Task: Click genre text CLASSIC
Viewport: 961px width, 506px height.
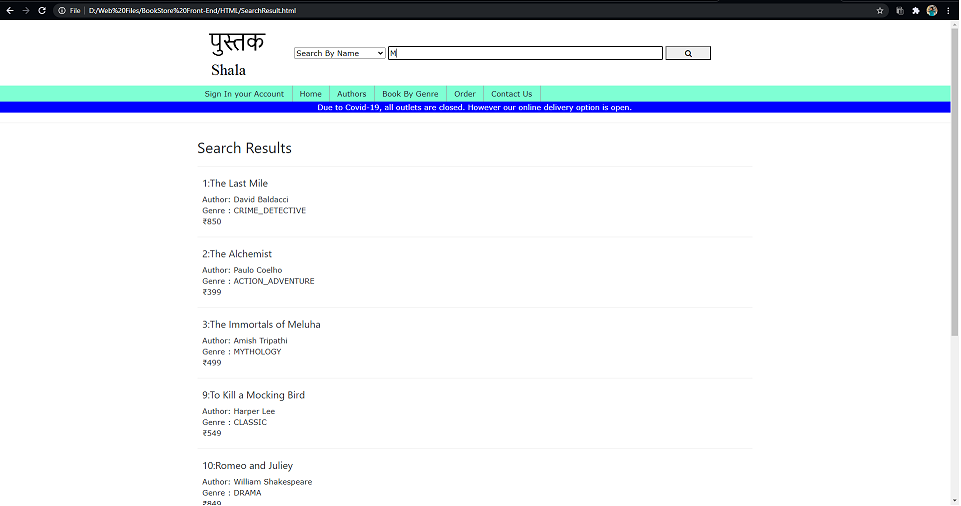Action: tap(249, 422)
